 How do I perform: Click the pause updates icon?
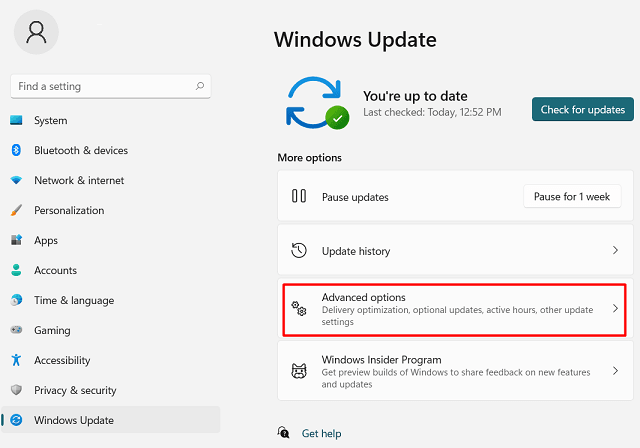click(299, 196)
